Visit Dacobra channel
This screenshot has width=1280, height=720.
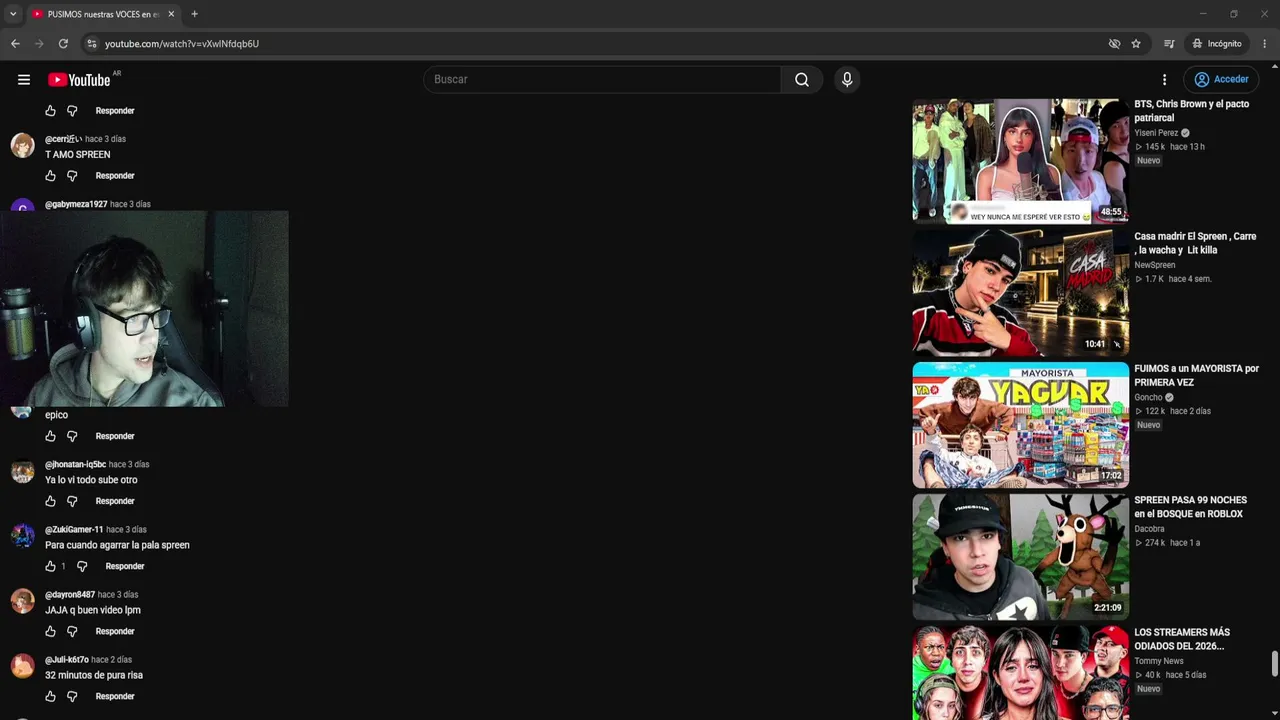pyautogui.click(x=1149, y=529)
